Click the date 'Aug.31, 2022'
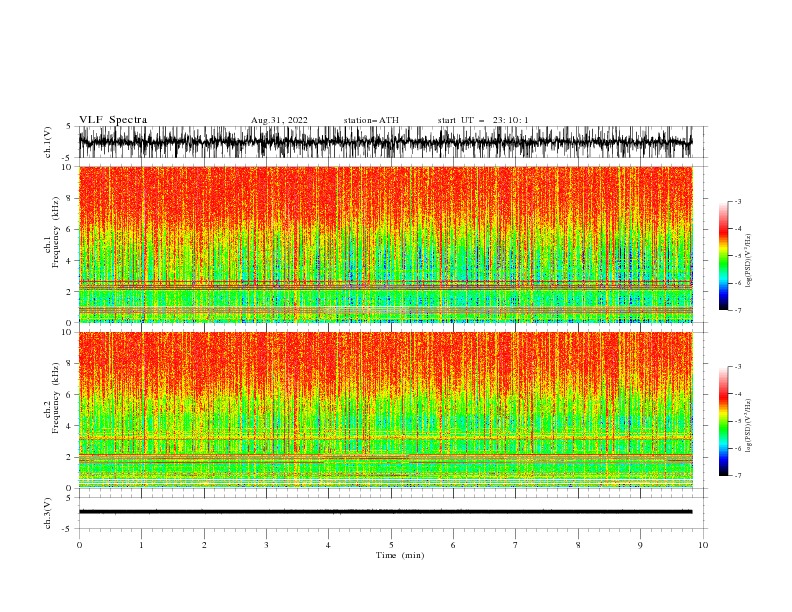 (279, 120)
